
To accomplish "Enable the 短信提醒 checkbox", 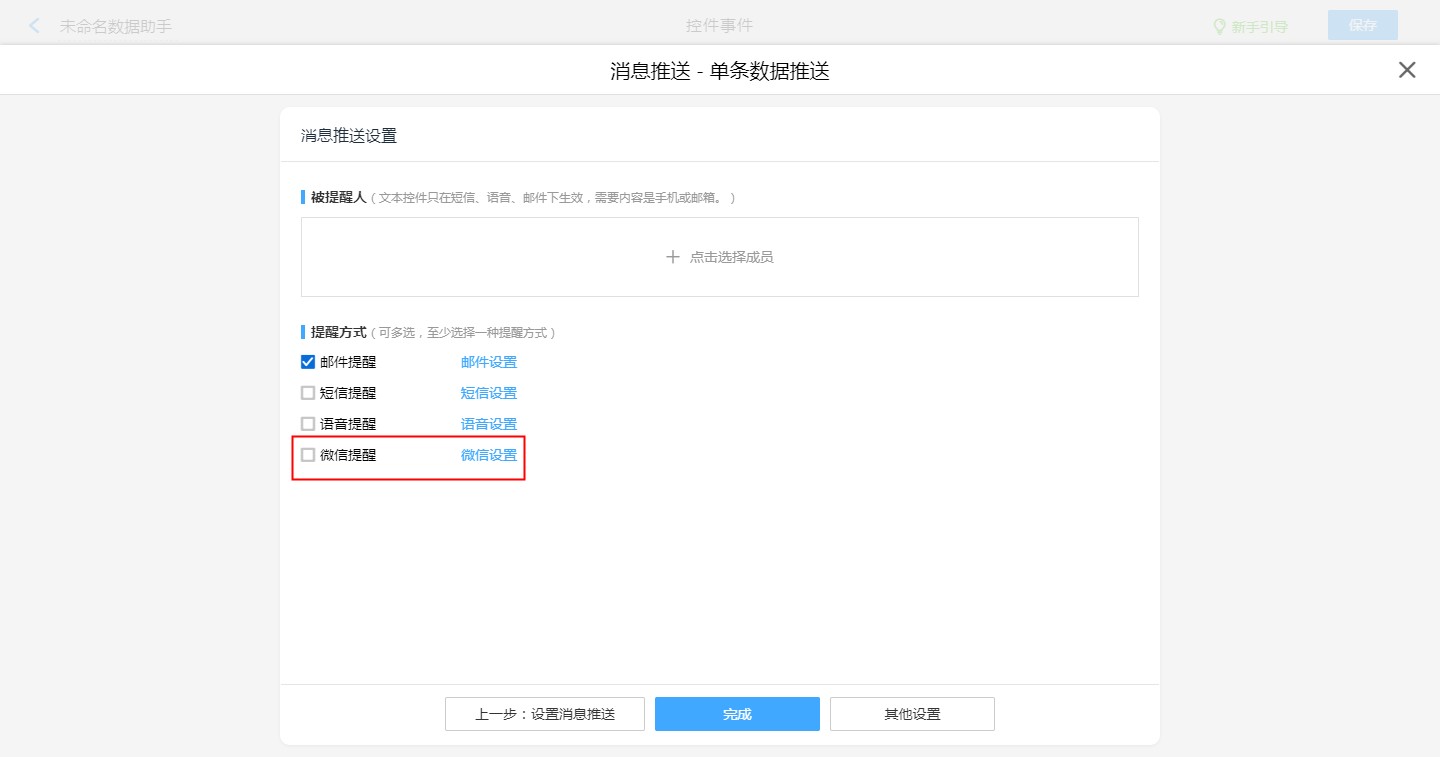I will (x=308, y=393).
